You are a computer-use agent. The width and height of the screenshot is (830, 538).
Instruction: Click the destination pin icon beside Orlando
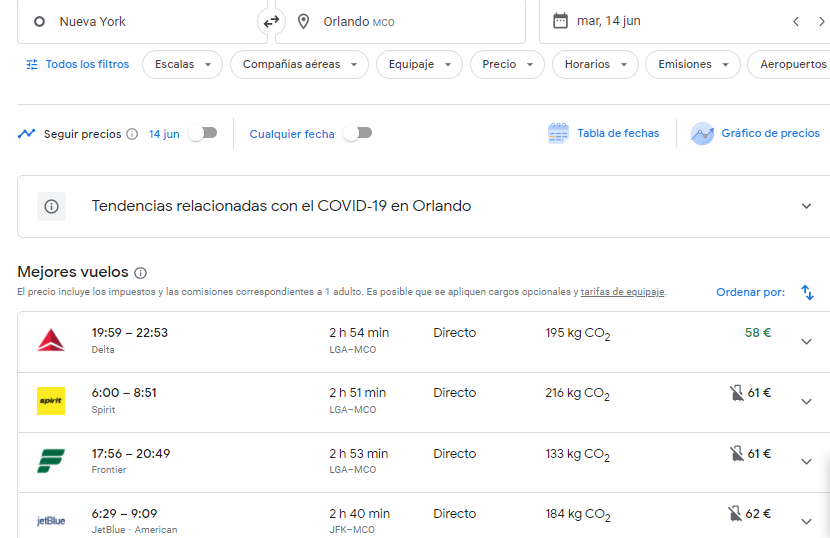tap(303, 22)
